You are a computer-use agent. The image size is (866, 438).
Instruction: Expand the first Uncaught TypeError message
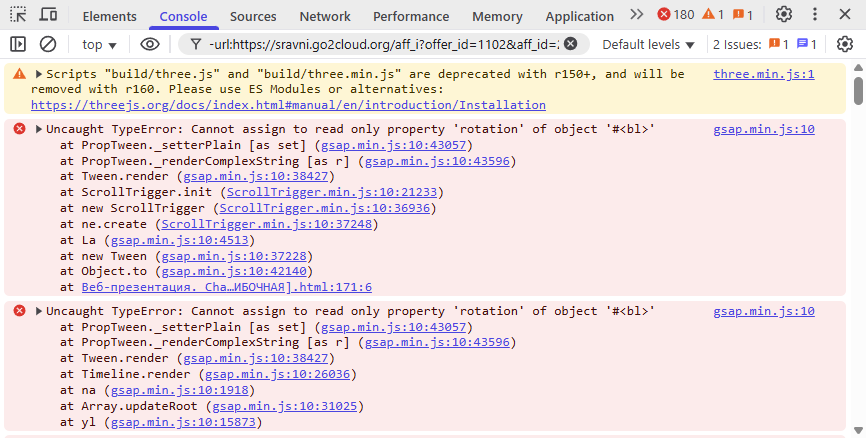tap(39, 129)
